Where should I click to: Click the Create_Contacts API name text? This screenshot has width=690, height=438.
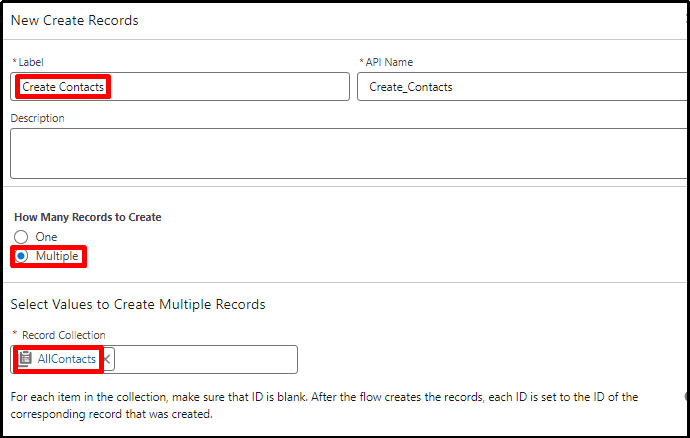click(x=411, y=87)
